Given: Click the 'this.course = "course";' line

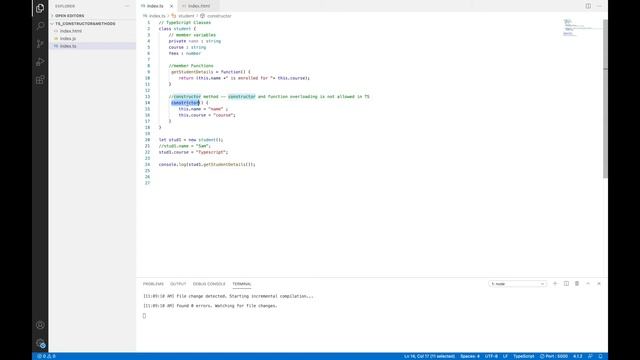Looking at the screenshot, I should coord(207,115).
